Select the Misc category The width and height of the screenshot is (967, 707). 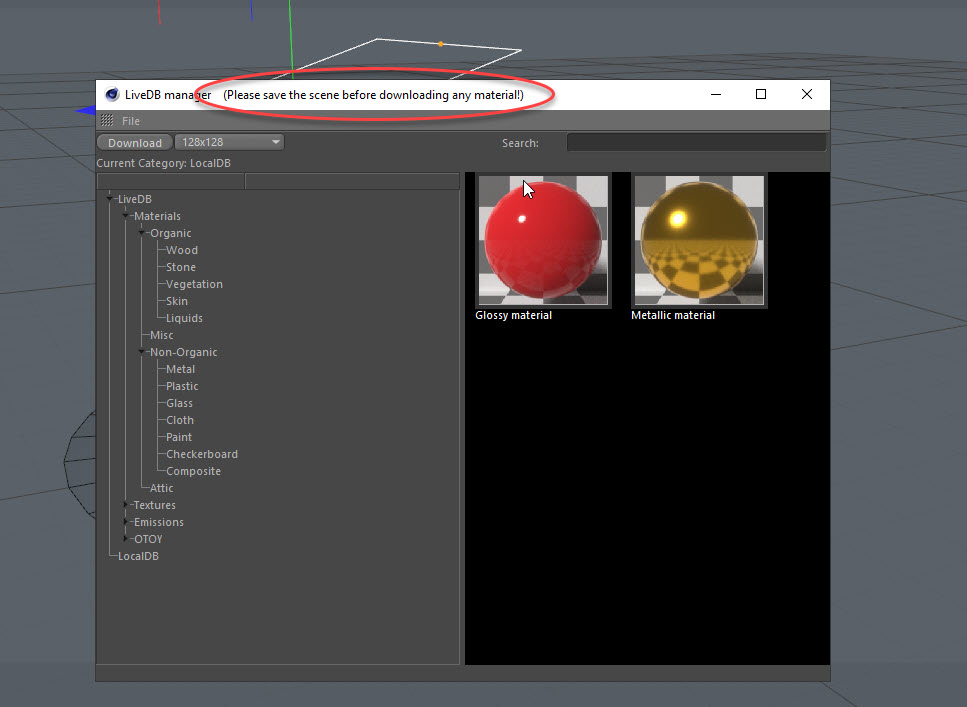coord(162,335)
